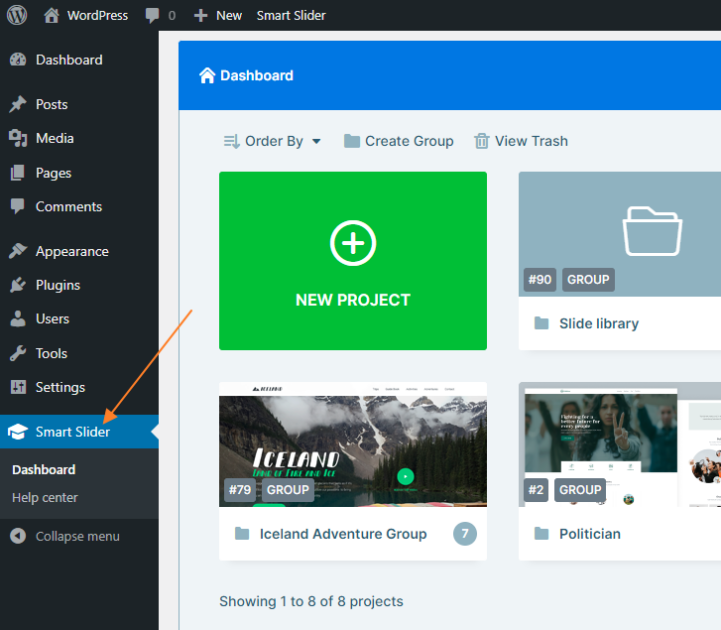The width and height of the screenshot is (721, 630).
Task: Select Smart Slider in the sidebar
Action: (79, 432)
